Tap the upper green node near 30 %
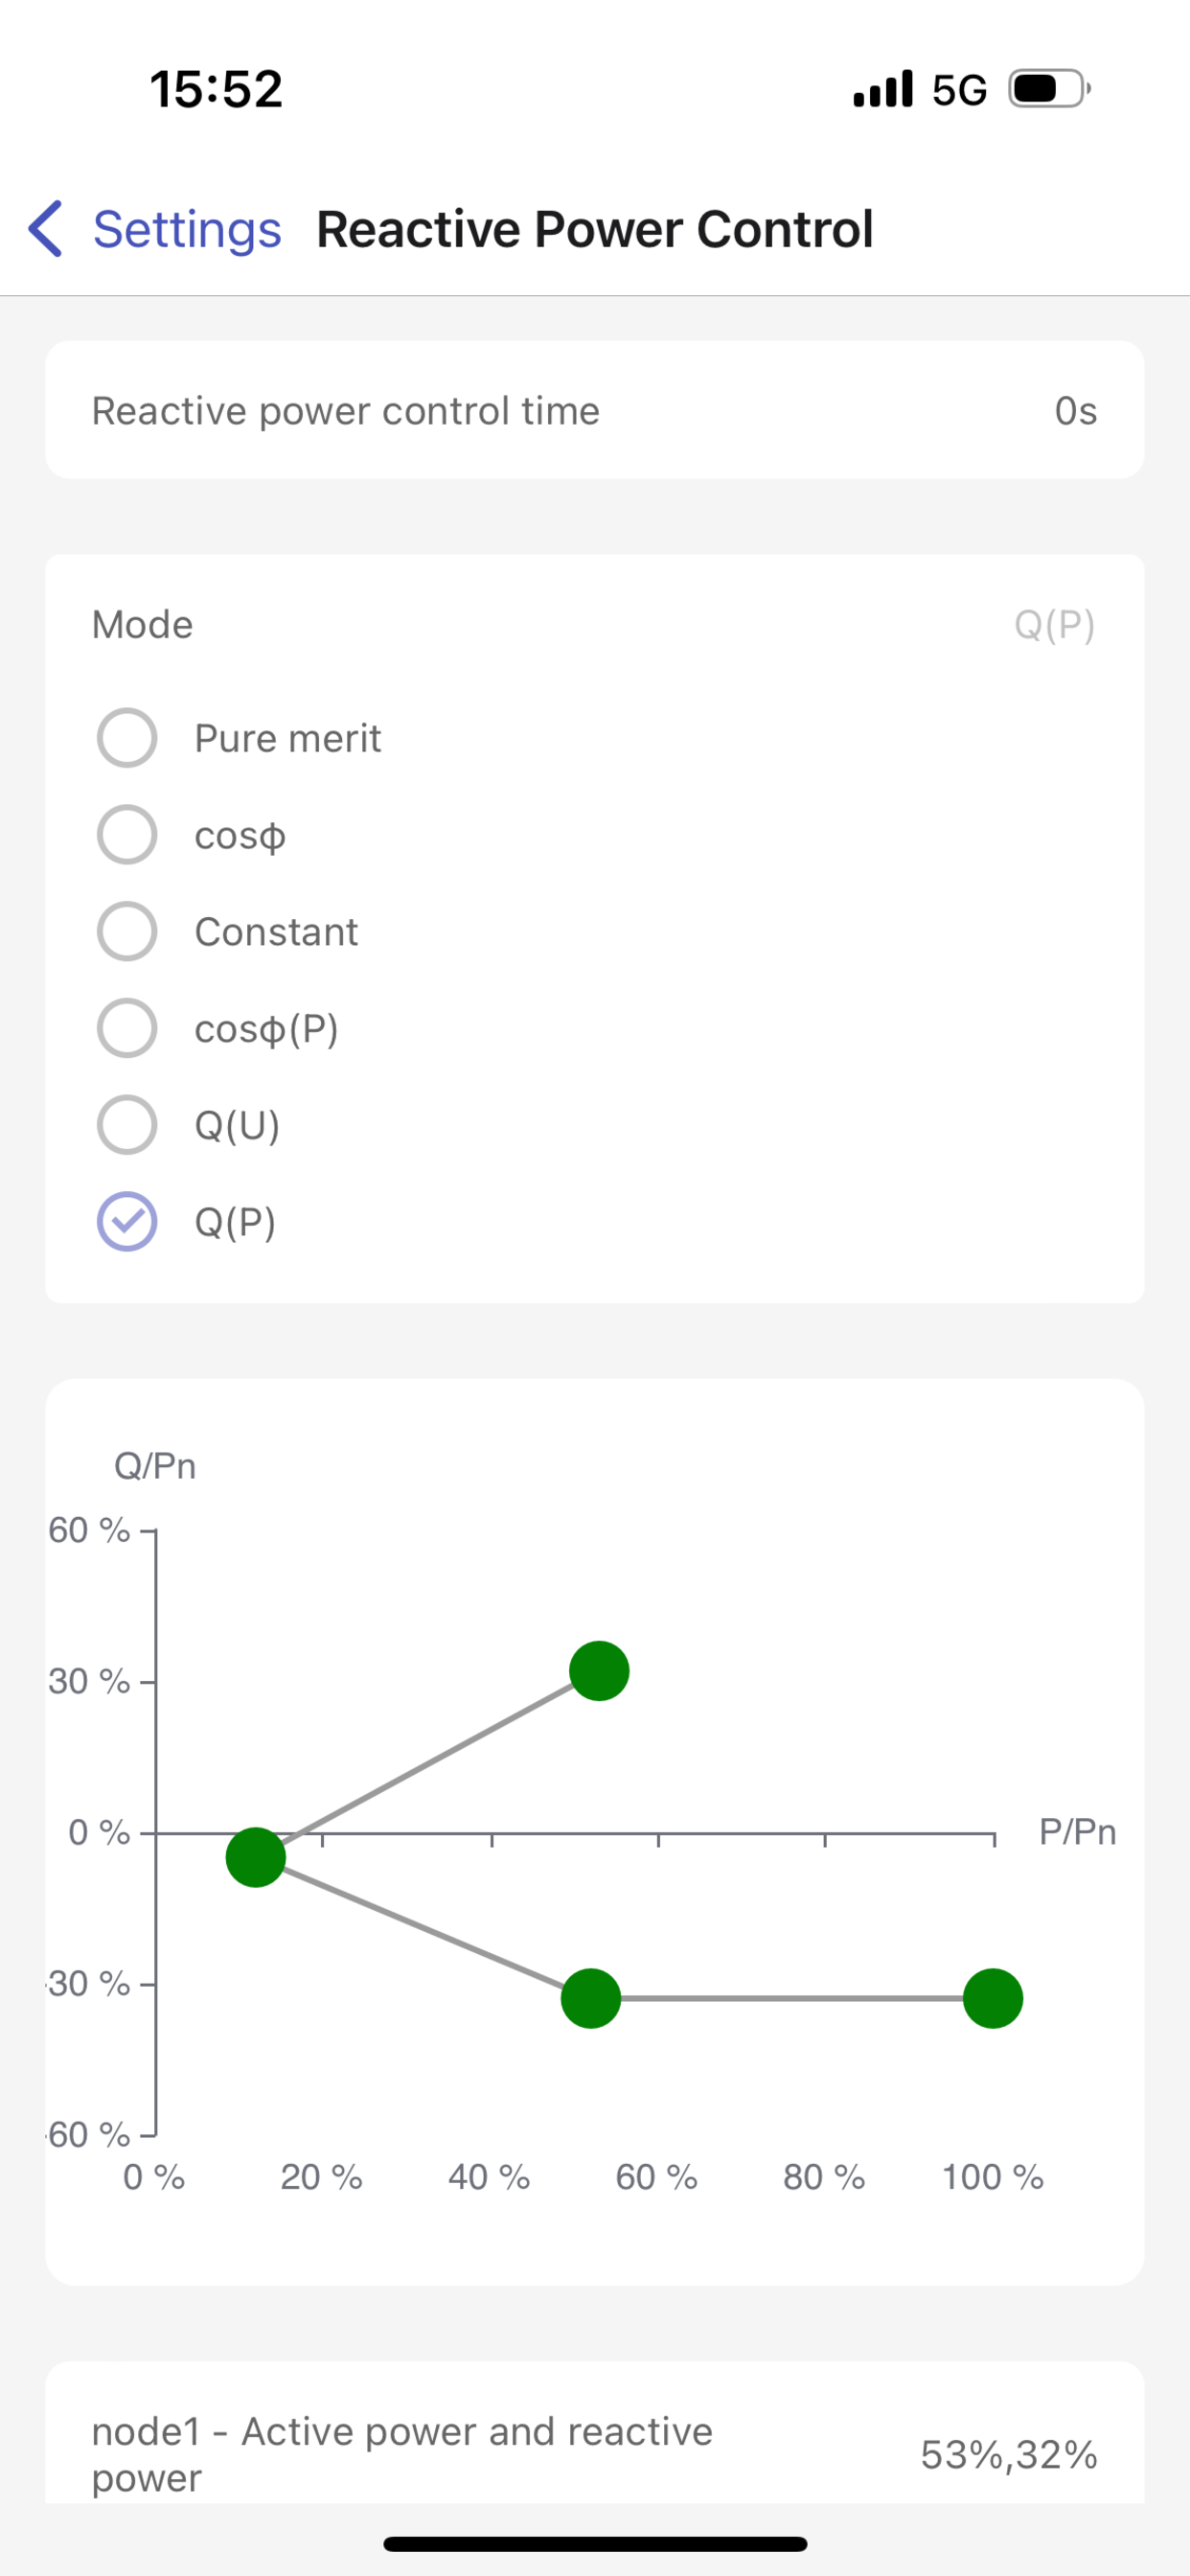Image resolution: width=1190 pixels, height=2576 pixels. [x=599, y=1671]
